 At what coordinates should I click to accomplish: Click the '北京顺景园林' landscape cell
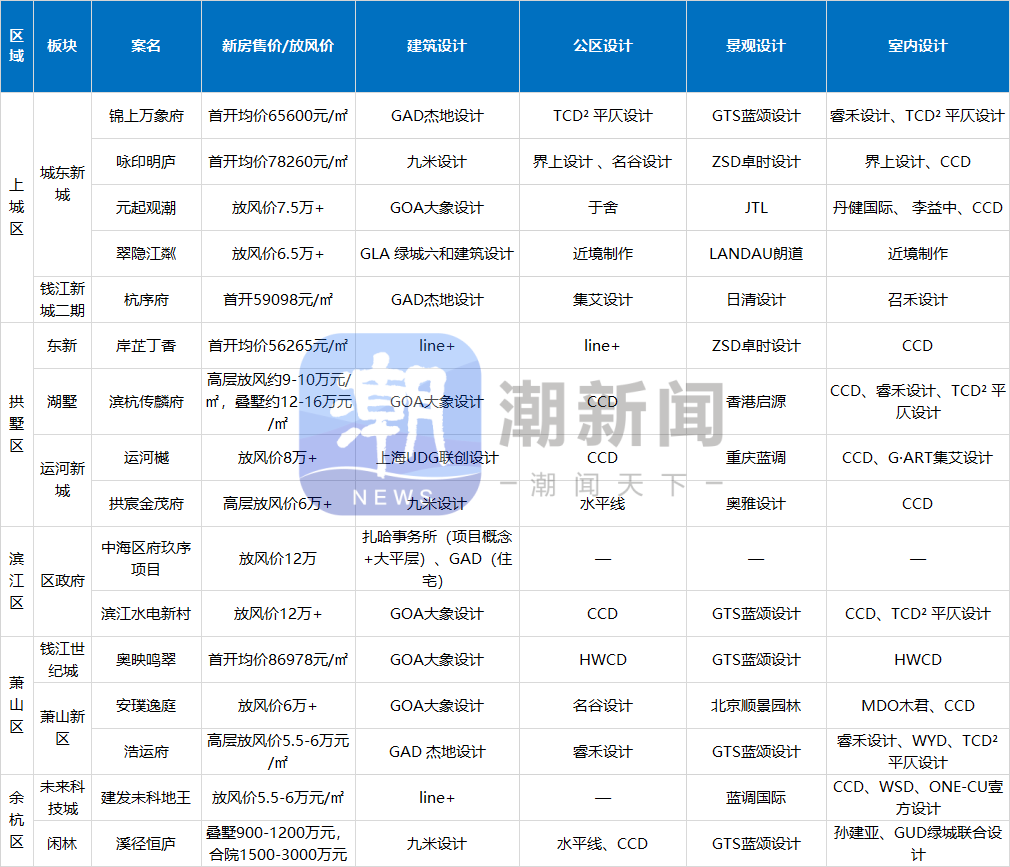tap(756, 706)
